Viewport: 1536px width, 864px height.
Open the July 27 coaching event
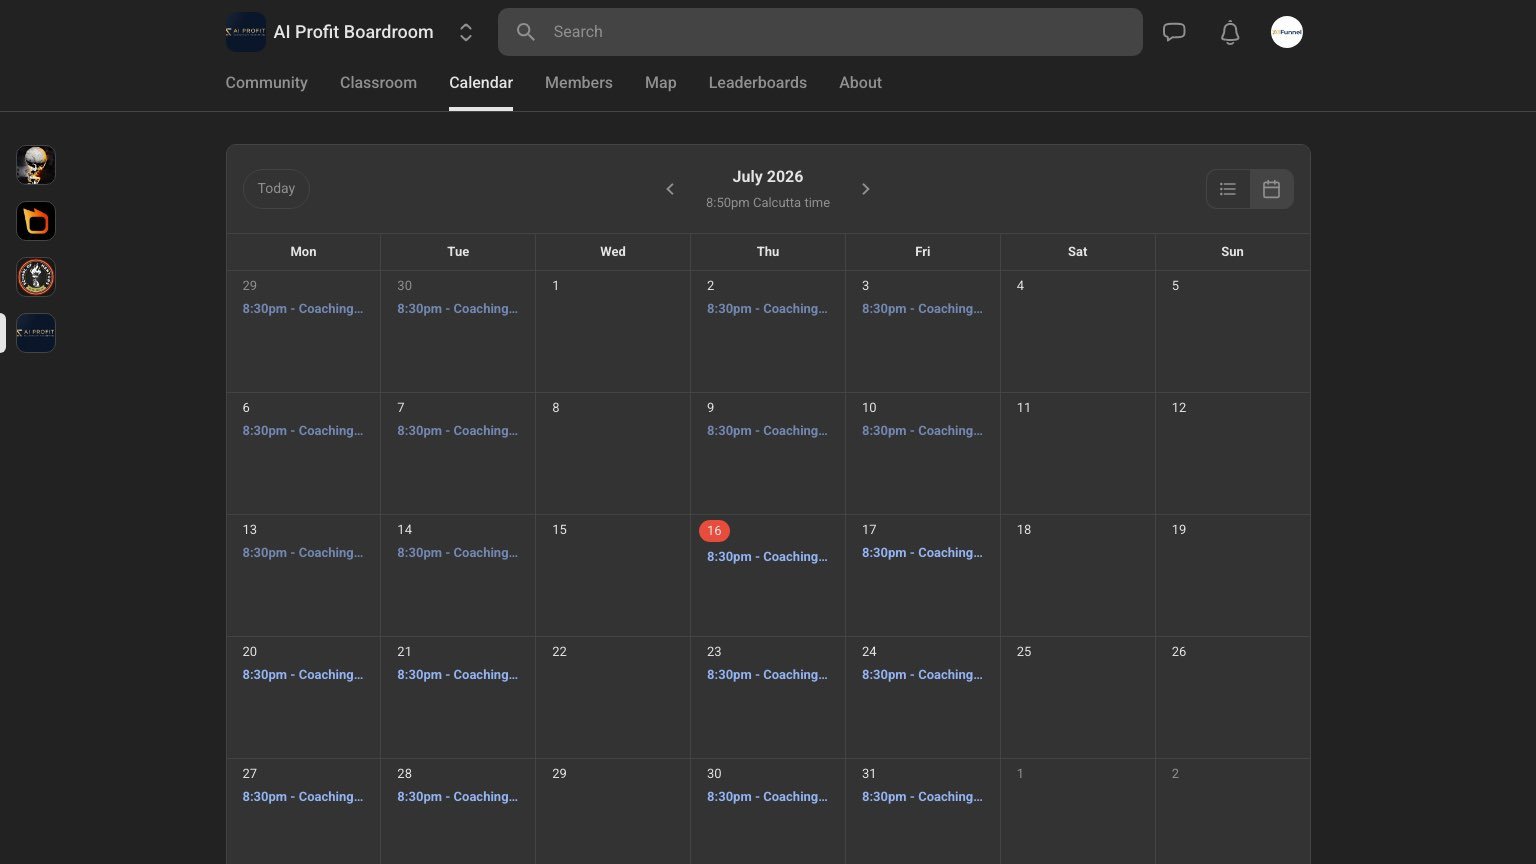click(x=303, y=797)
